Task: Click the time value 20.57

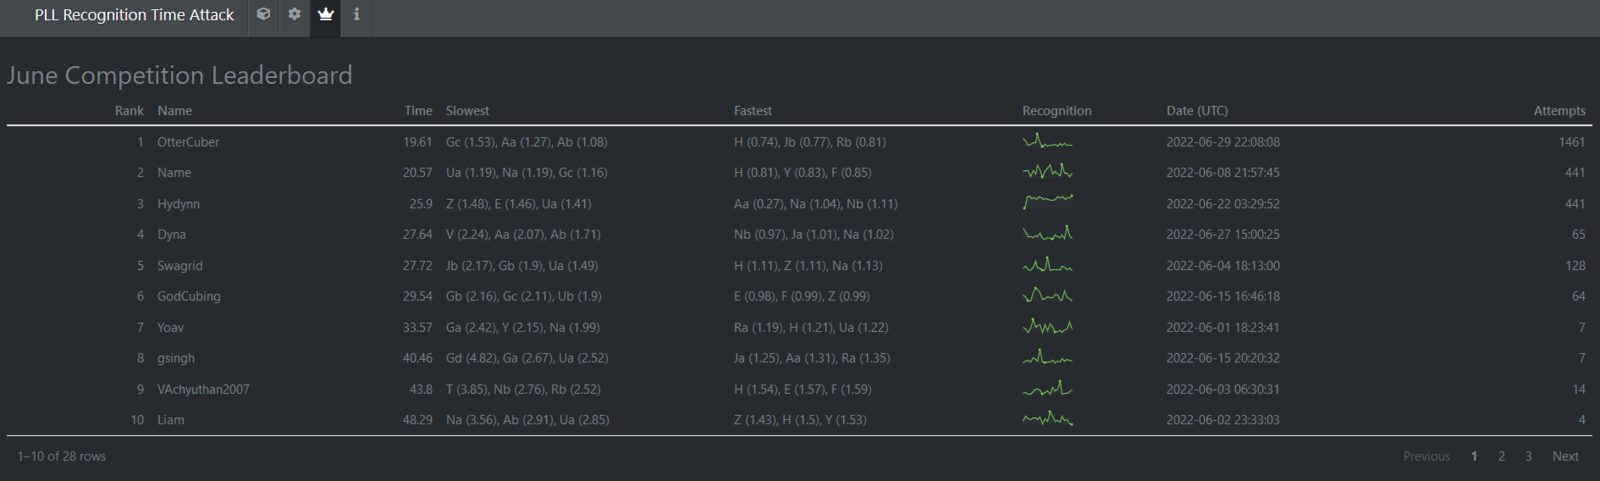Action: point(418,173)
